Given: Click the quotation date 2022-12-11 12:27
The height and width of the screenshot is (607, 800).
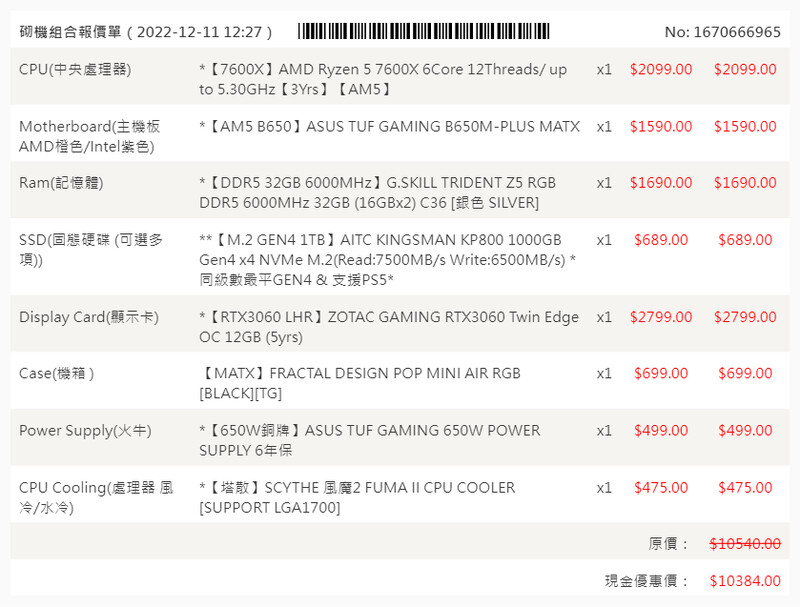Looking at the screenshot, I should pyautogui.click(x=203, y=32).
